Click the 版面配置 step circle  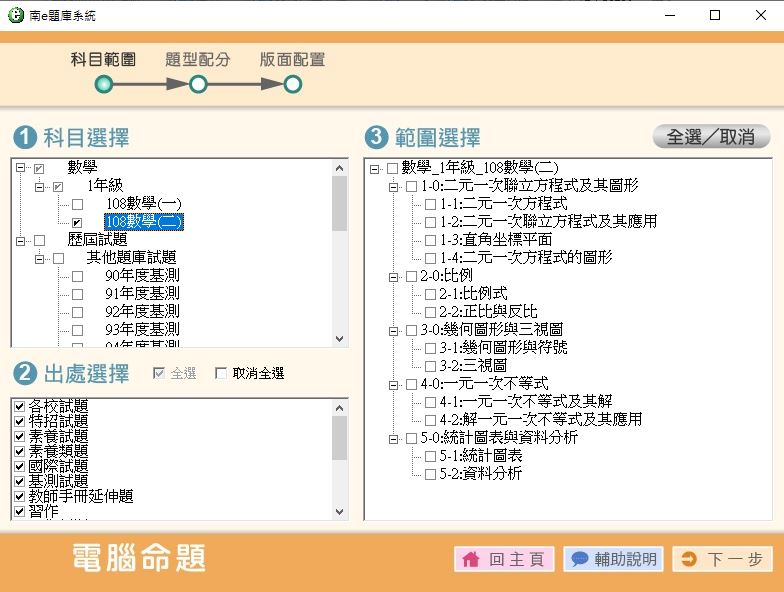[293, 85]
